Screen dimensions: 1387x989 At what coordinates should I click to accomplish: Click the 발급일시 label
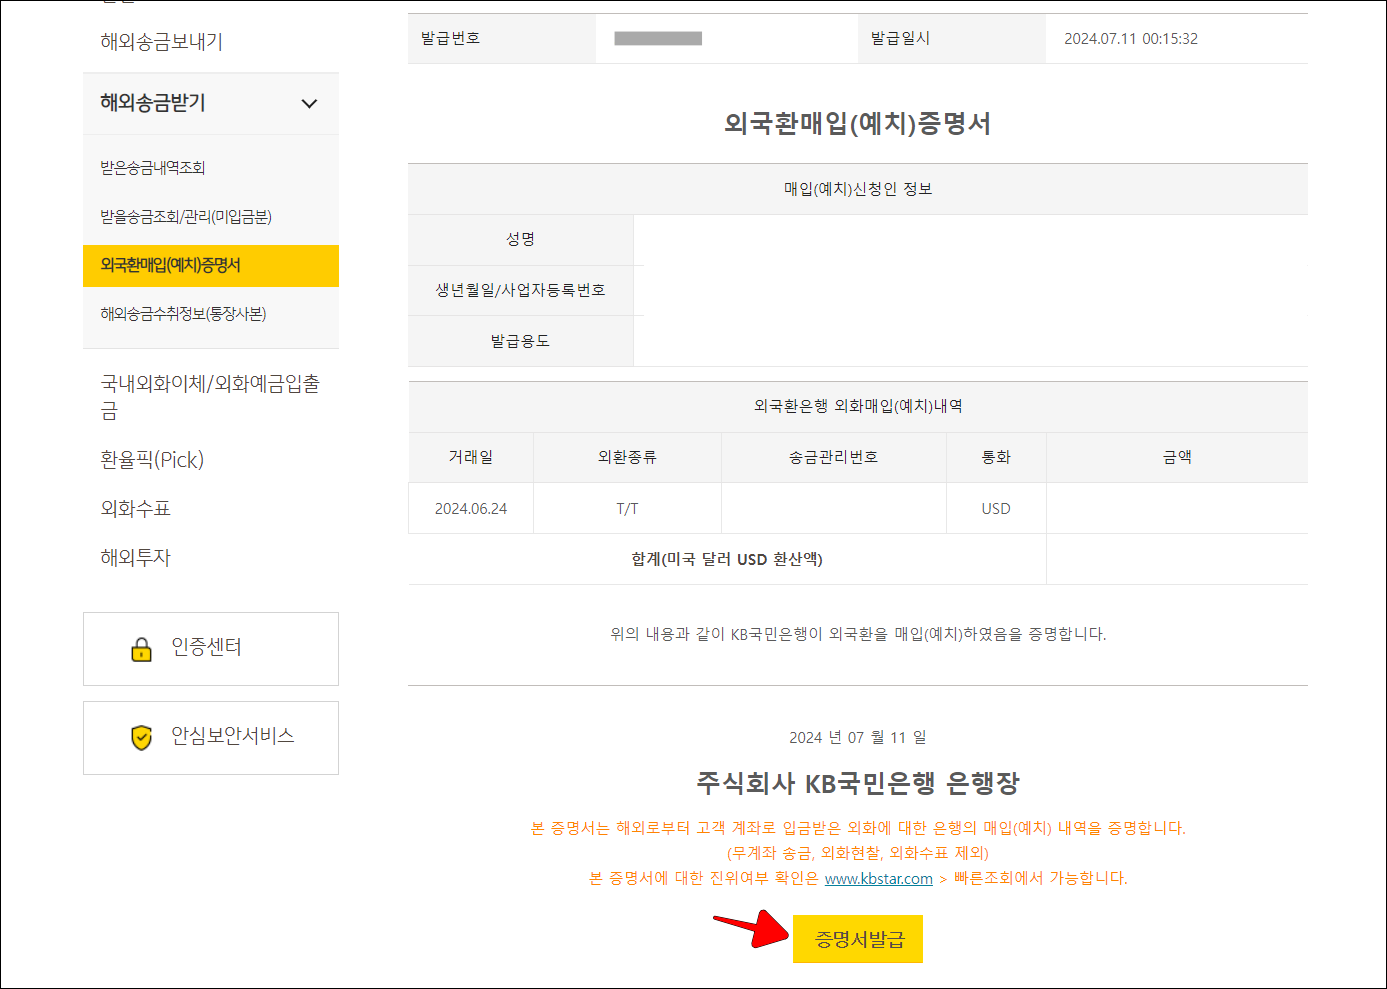click(900, 38)
